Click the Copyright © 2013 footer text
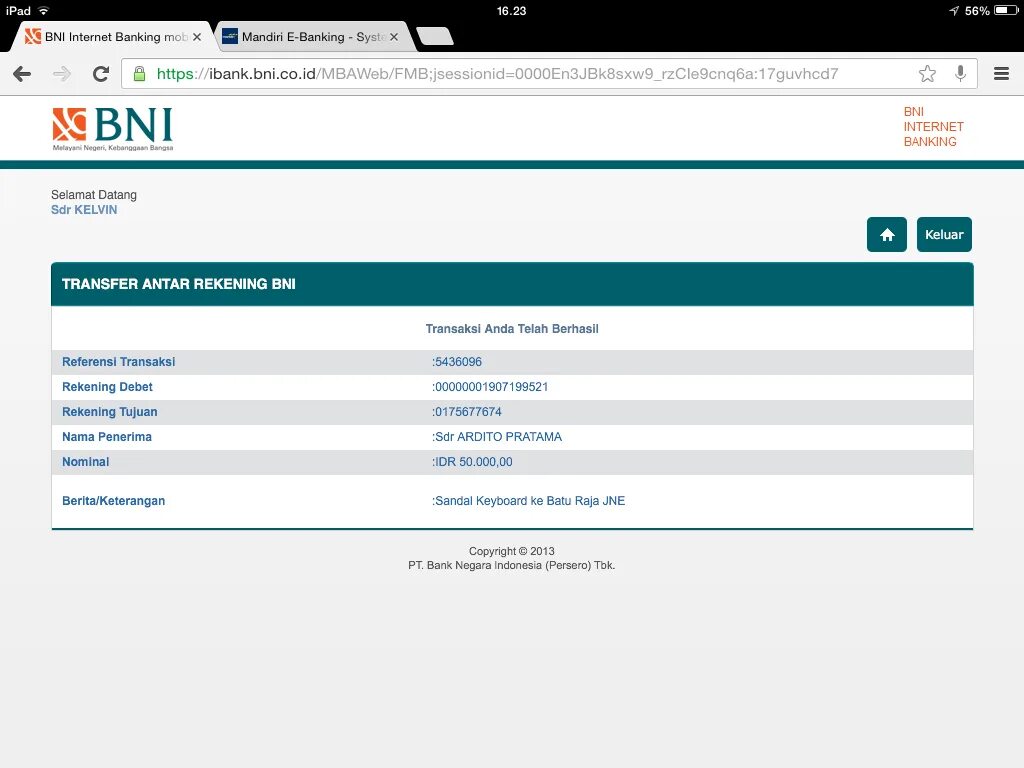 click(511, 551)
